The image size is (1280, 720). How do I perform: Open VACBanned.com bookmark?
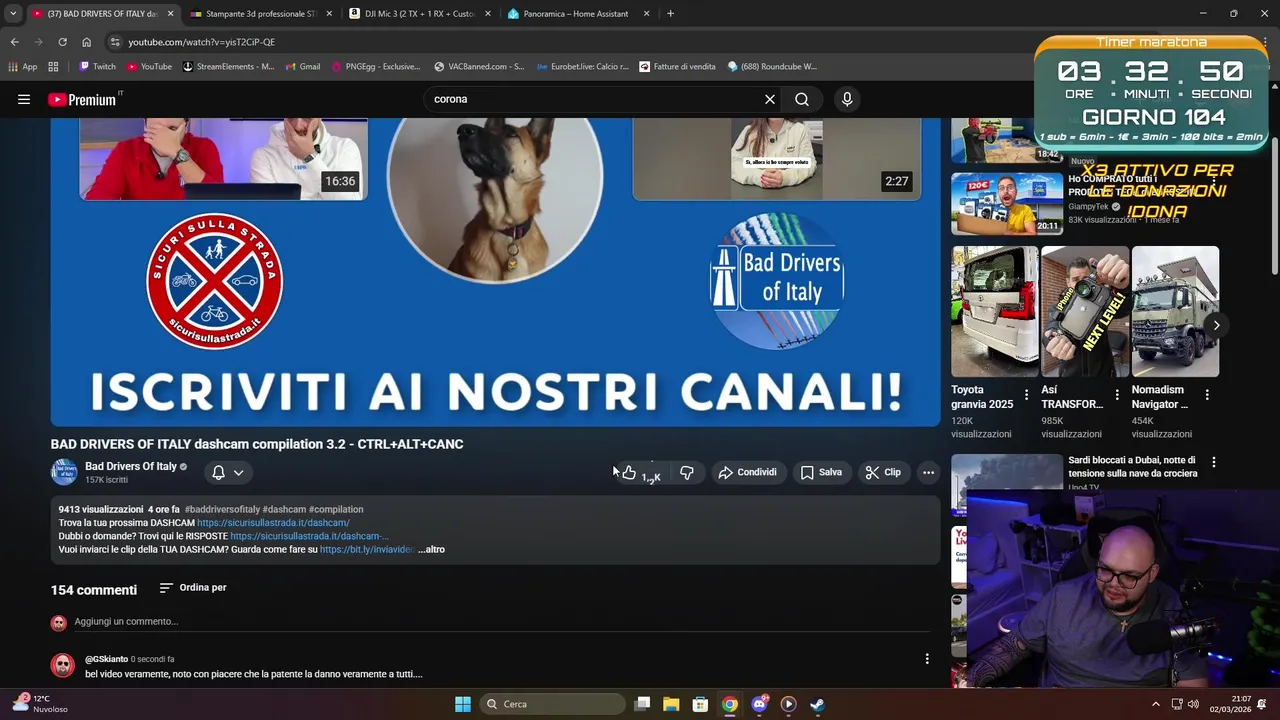(480, 67)
